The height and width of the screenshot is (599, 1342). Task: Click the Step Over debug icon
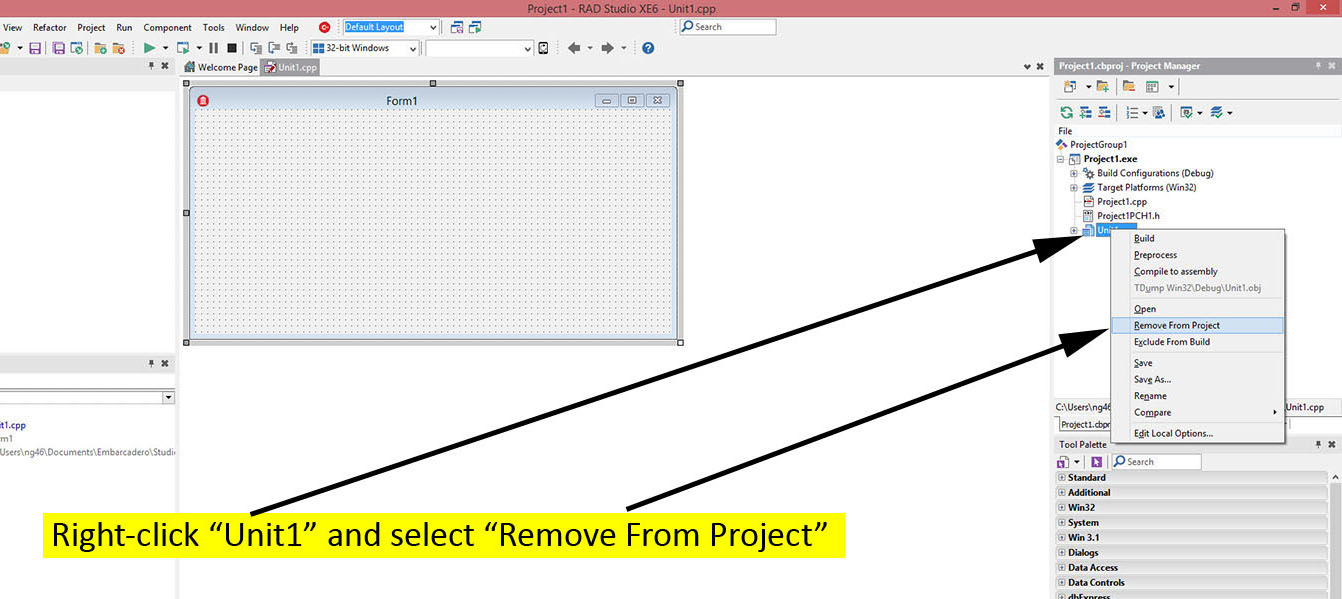click(x=273, y=48)
